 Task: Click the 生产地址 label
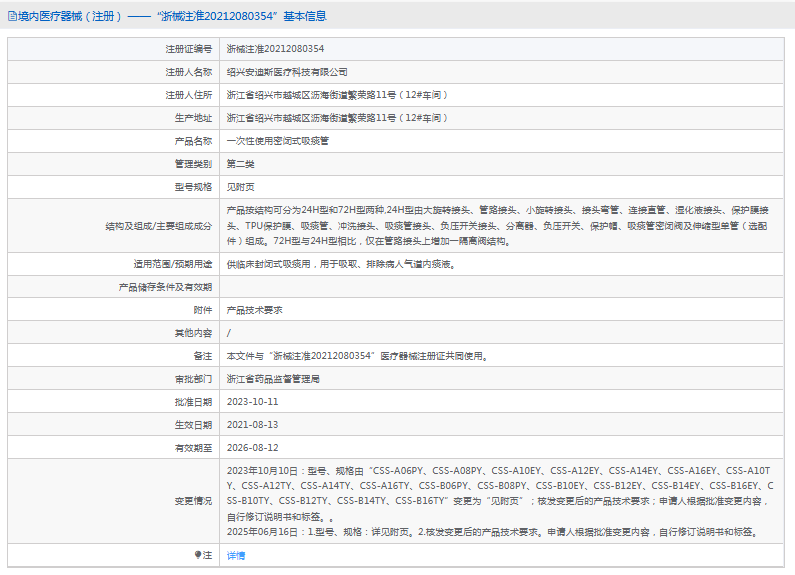(x=193, y=118)
